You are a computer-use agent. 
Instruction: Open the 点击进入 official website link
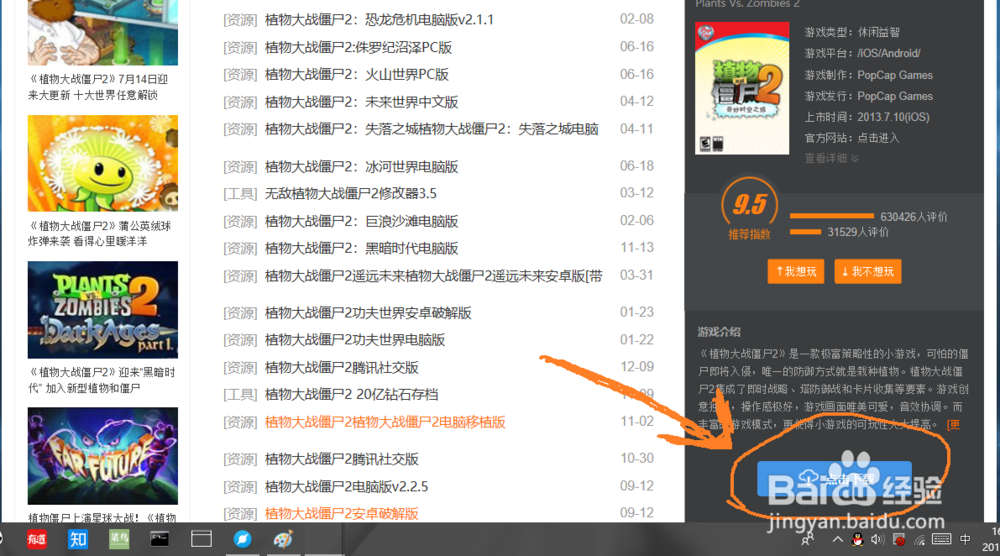(x=878, y=138)
